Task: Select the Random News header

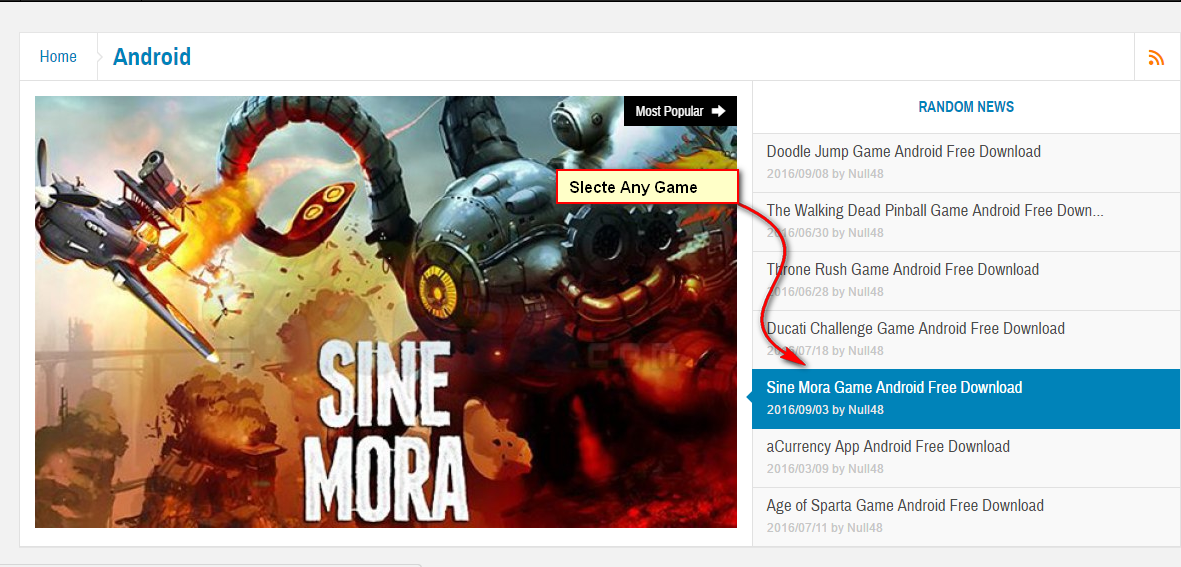Action: (966, 107)
